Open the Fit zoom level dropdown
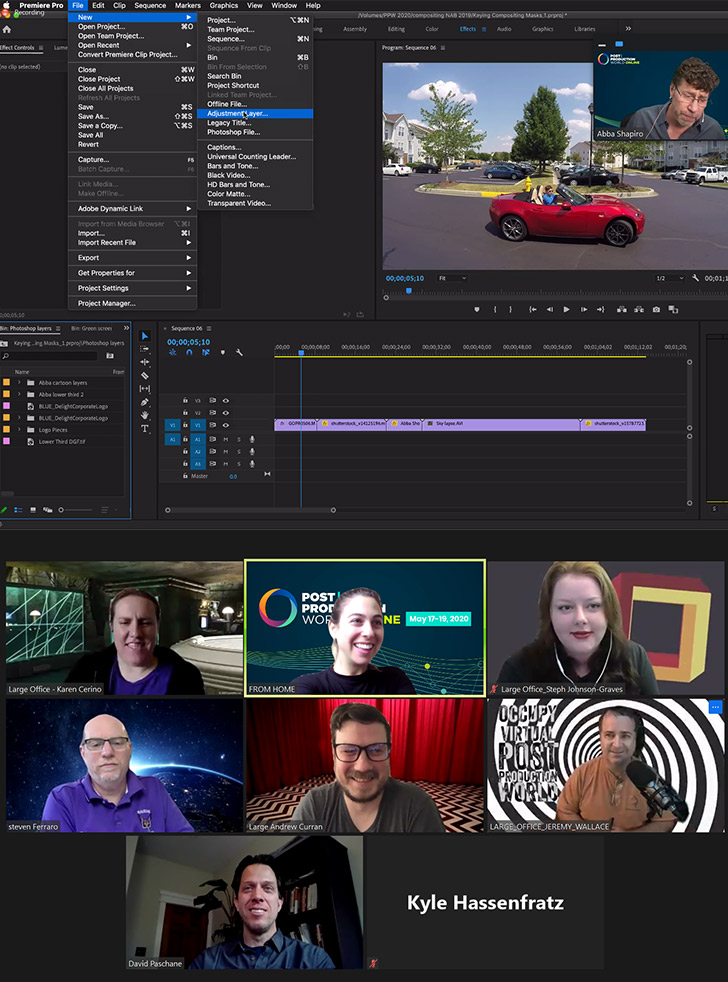Viewport: 728px width, 982px height. coord(452,278)
